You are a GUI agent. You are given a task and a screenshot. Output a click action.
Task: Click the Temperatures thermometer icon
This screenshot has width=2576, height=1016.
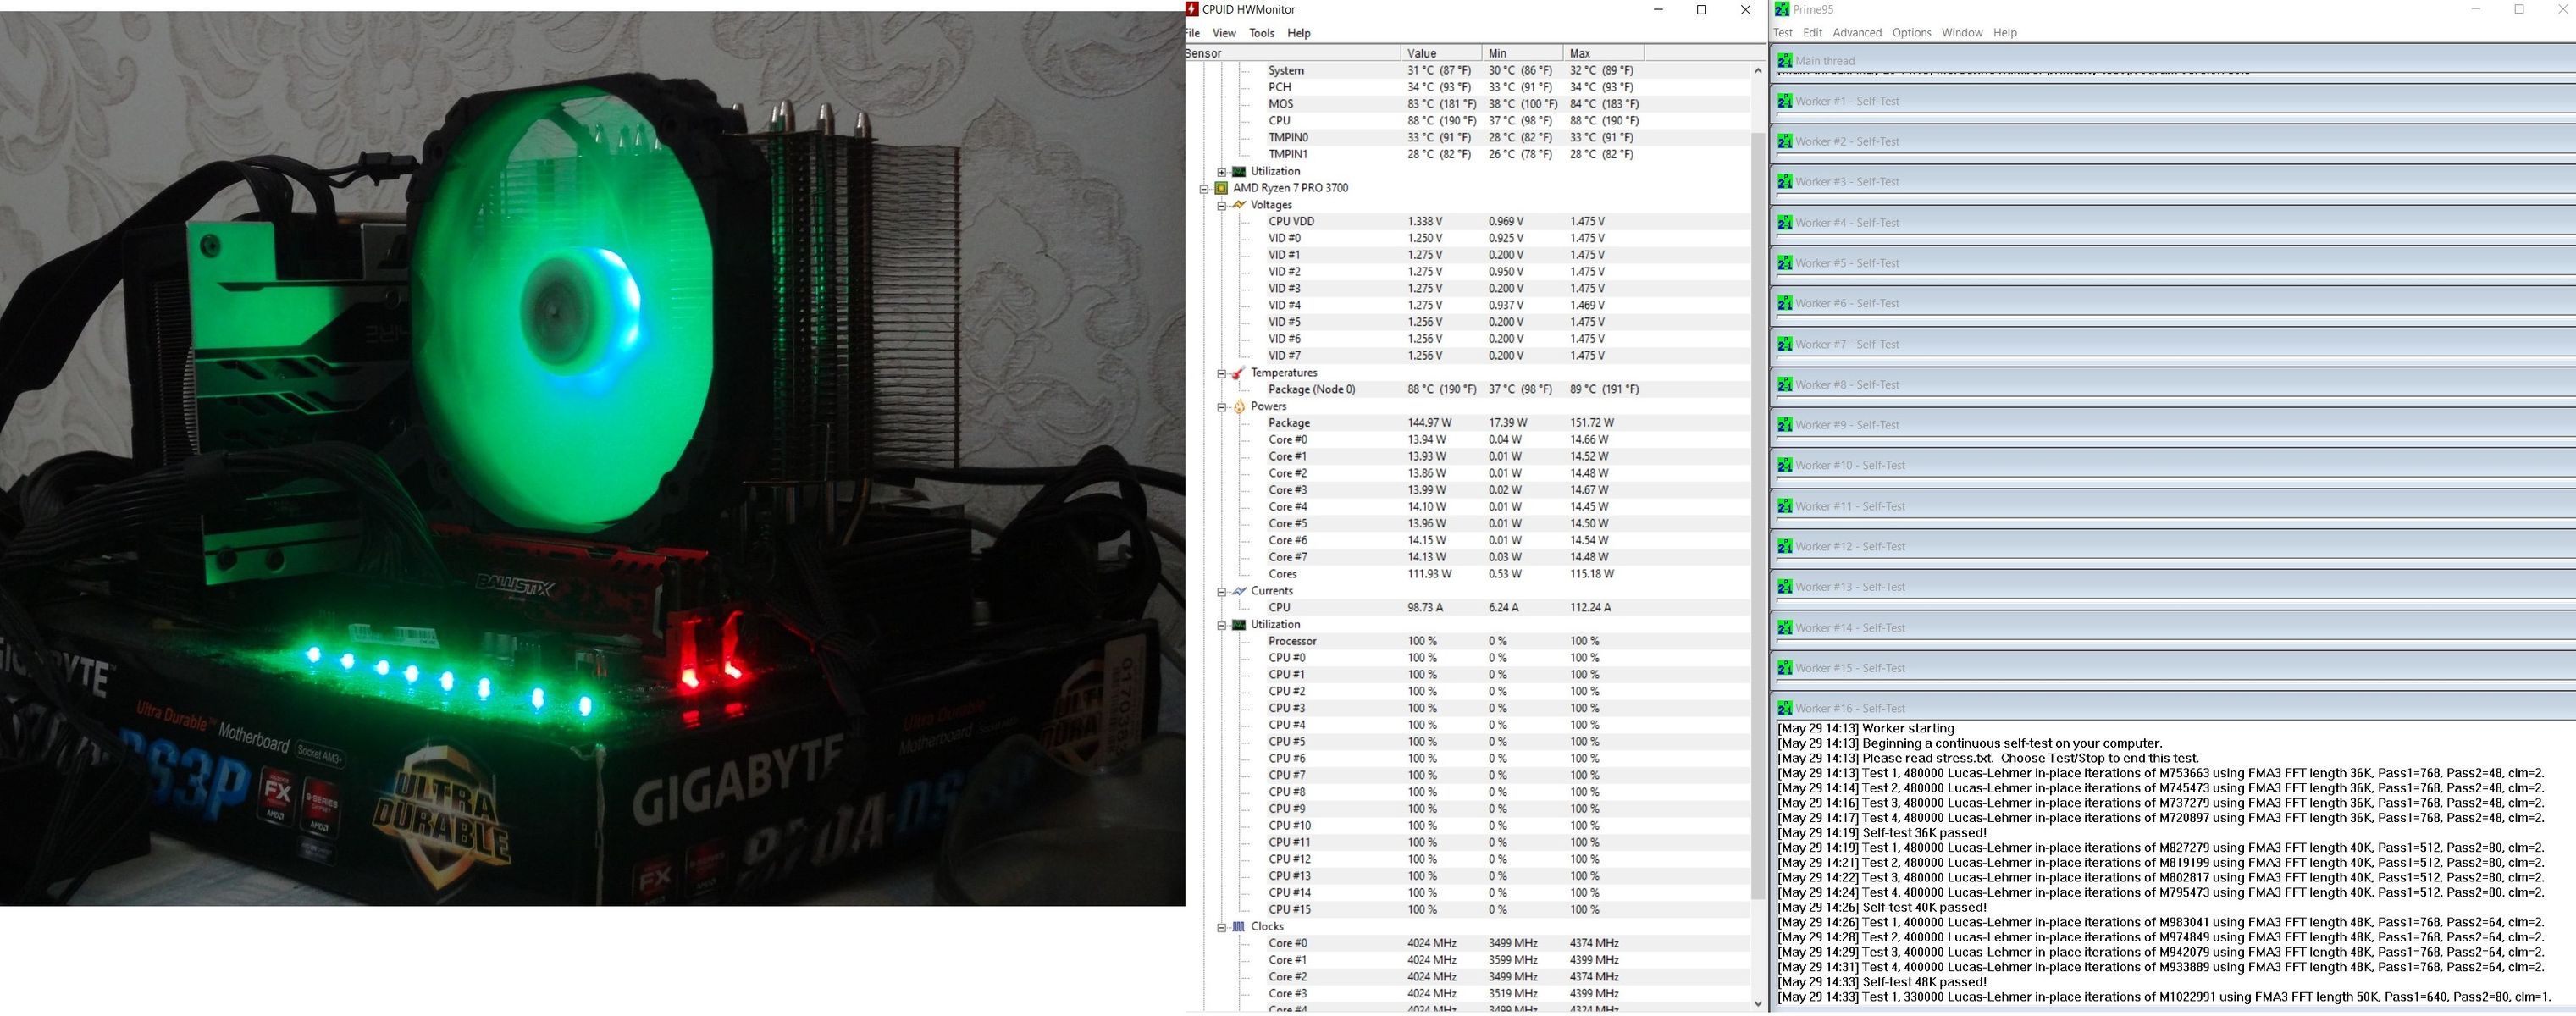click(1239, 373)
